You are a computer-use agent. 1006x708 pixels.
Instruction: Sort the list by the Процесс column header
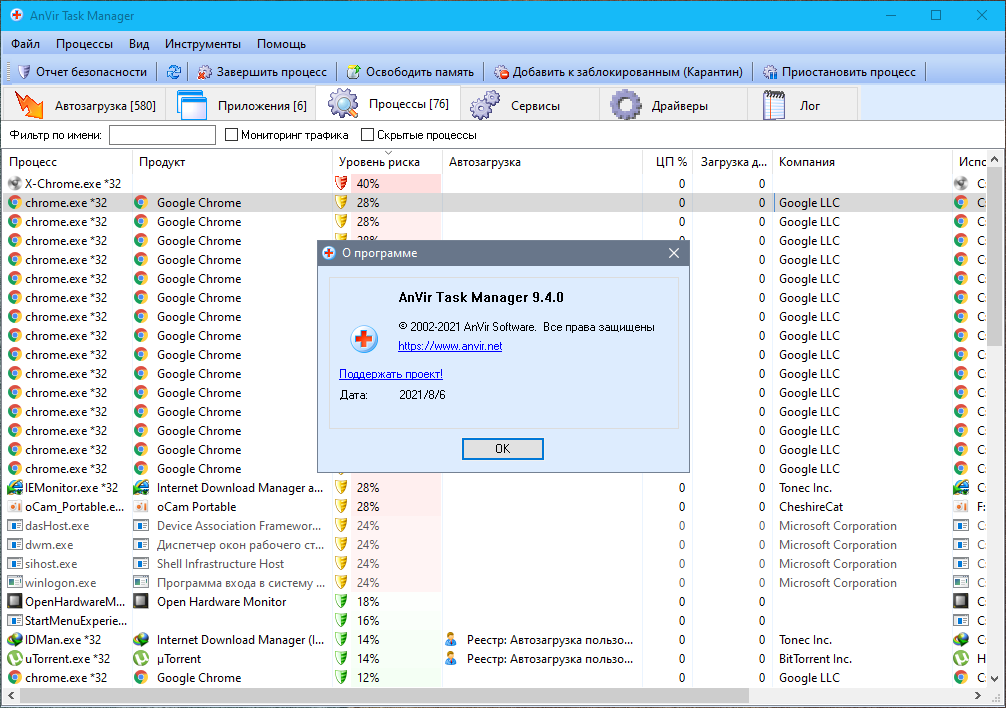tap(34, 162)
